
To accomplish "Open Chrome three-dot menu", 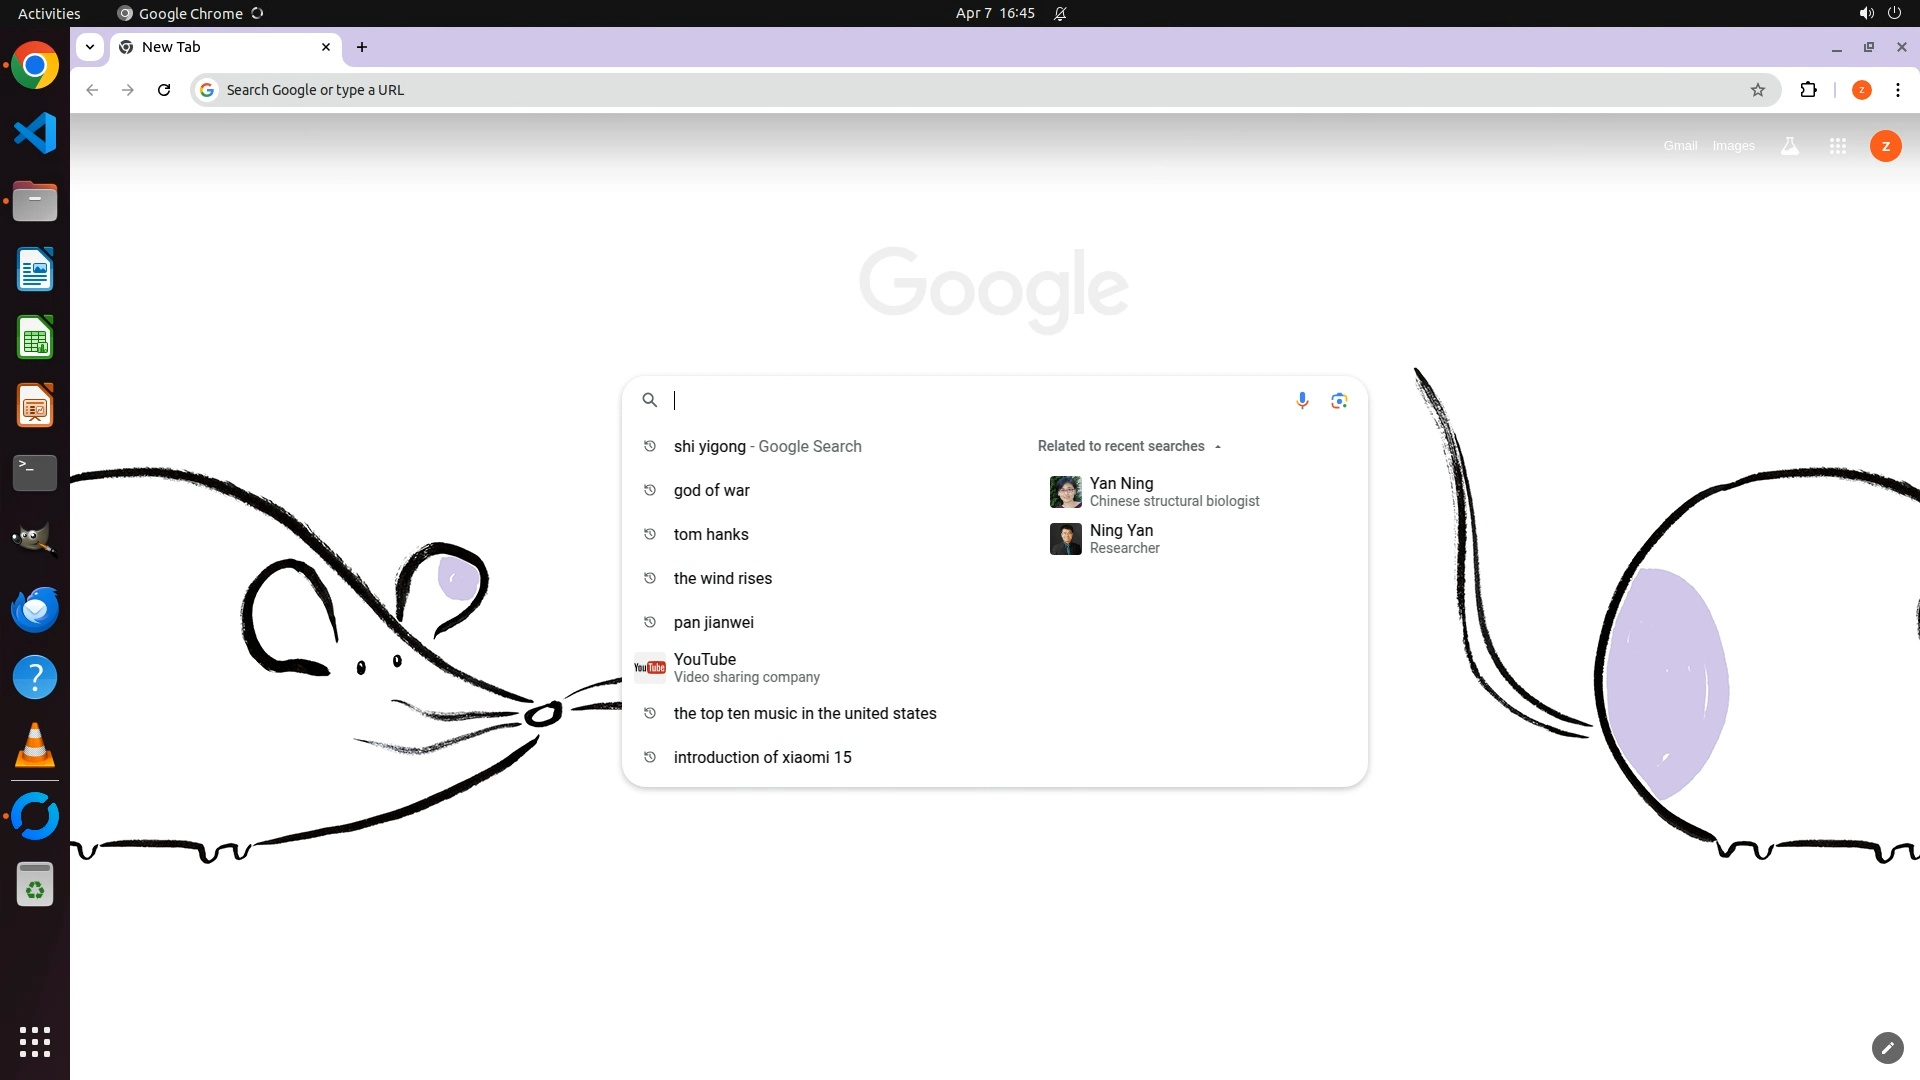I will click(x=1897, y=90).
